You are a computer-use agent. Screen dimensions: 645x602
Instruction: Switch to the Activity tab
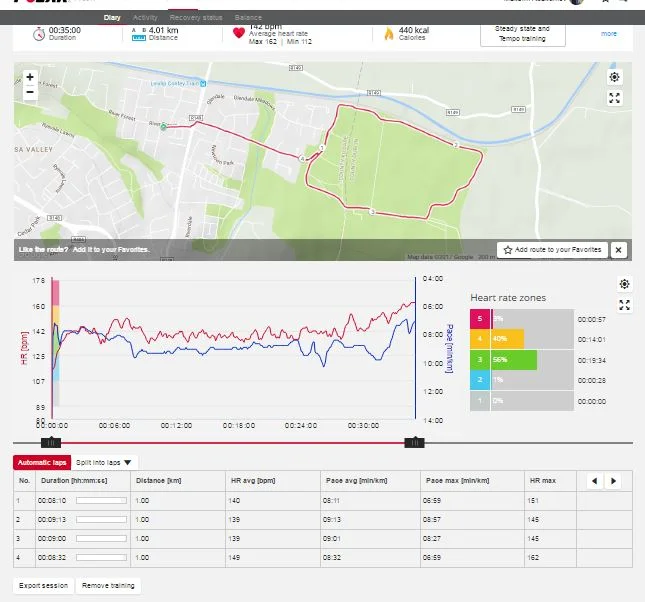click(145, 18)
